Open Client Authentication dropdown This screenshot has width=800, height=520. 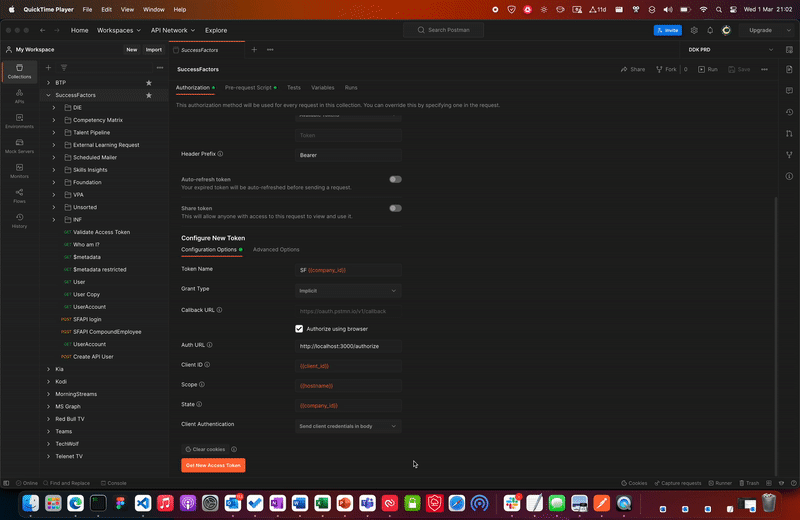(348, 426)
